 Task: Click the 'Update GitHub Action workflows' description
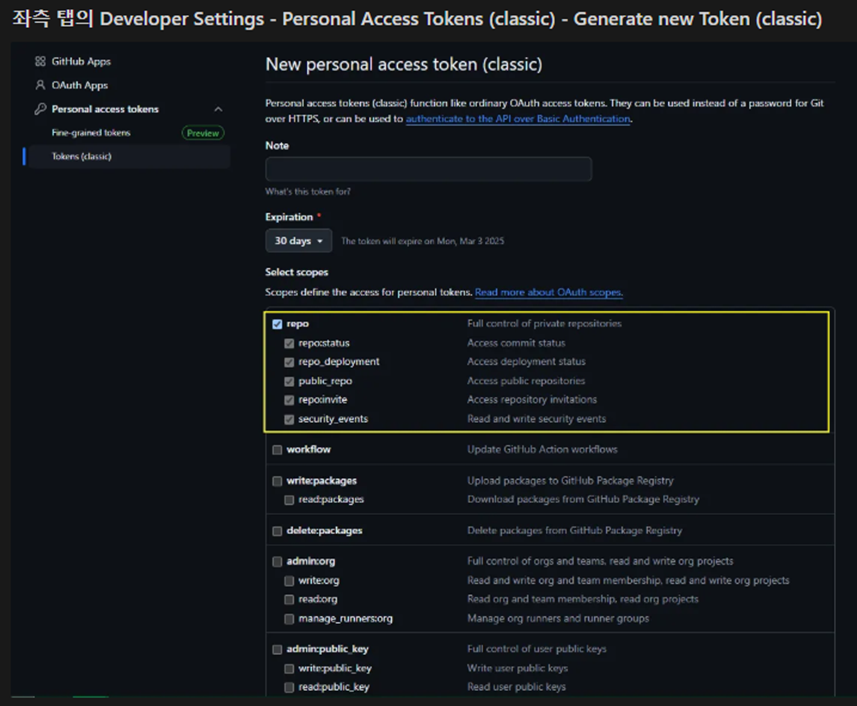tap(542, 449)
